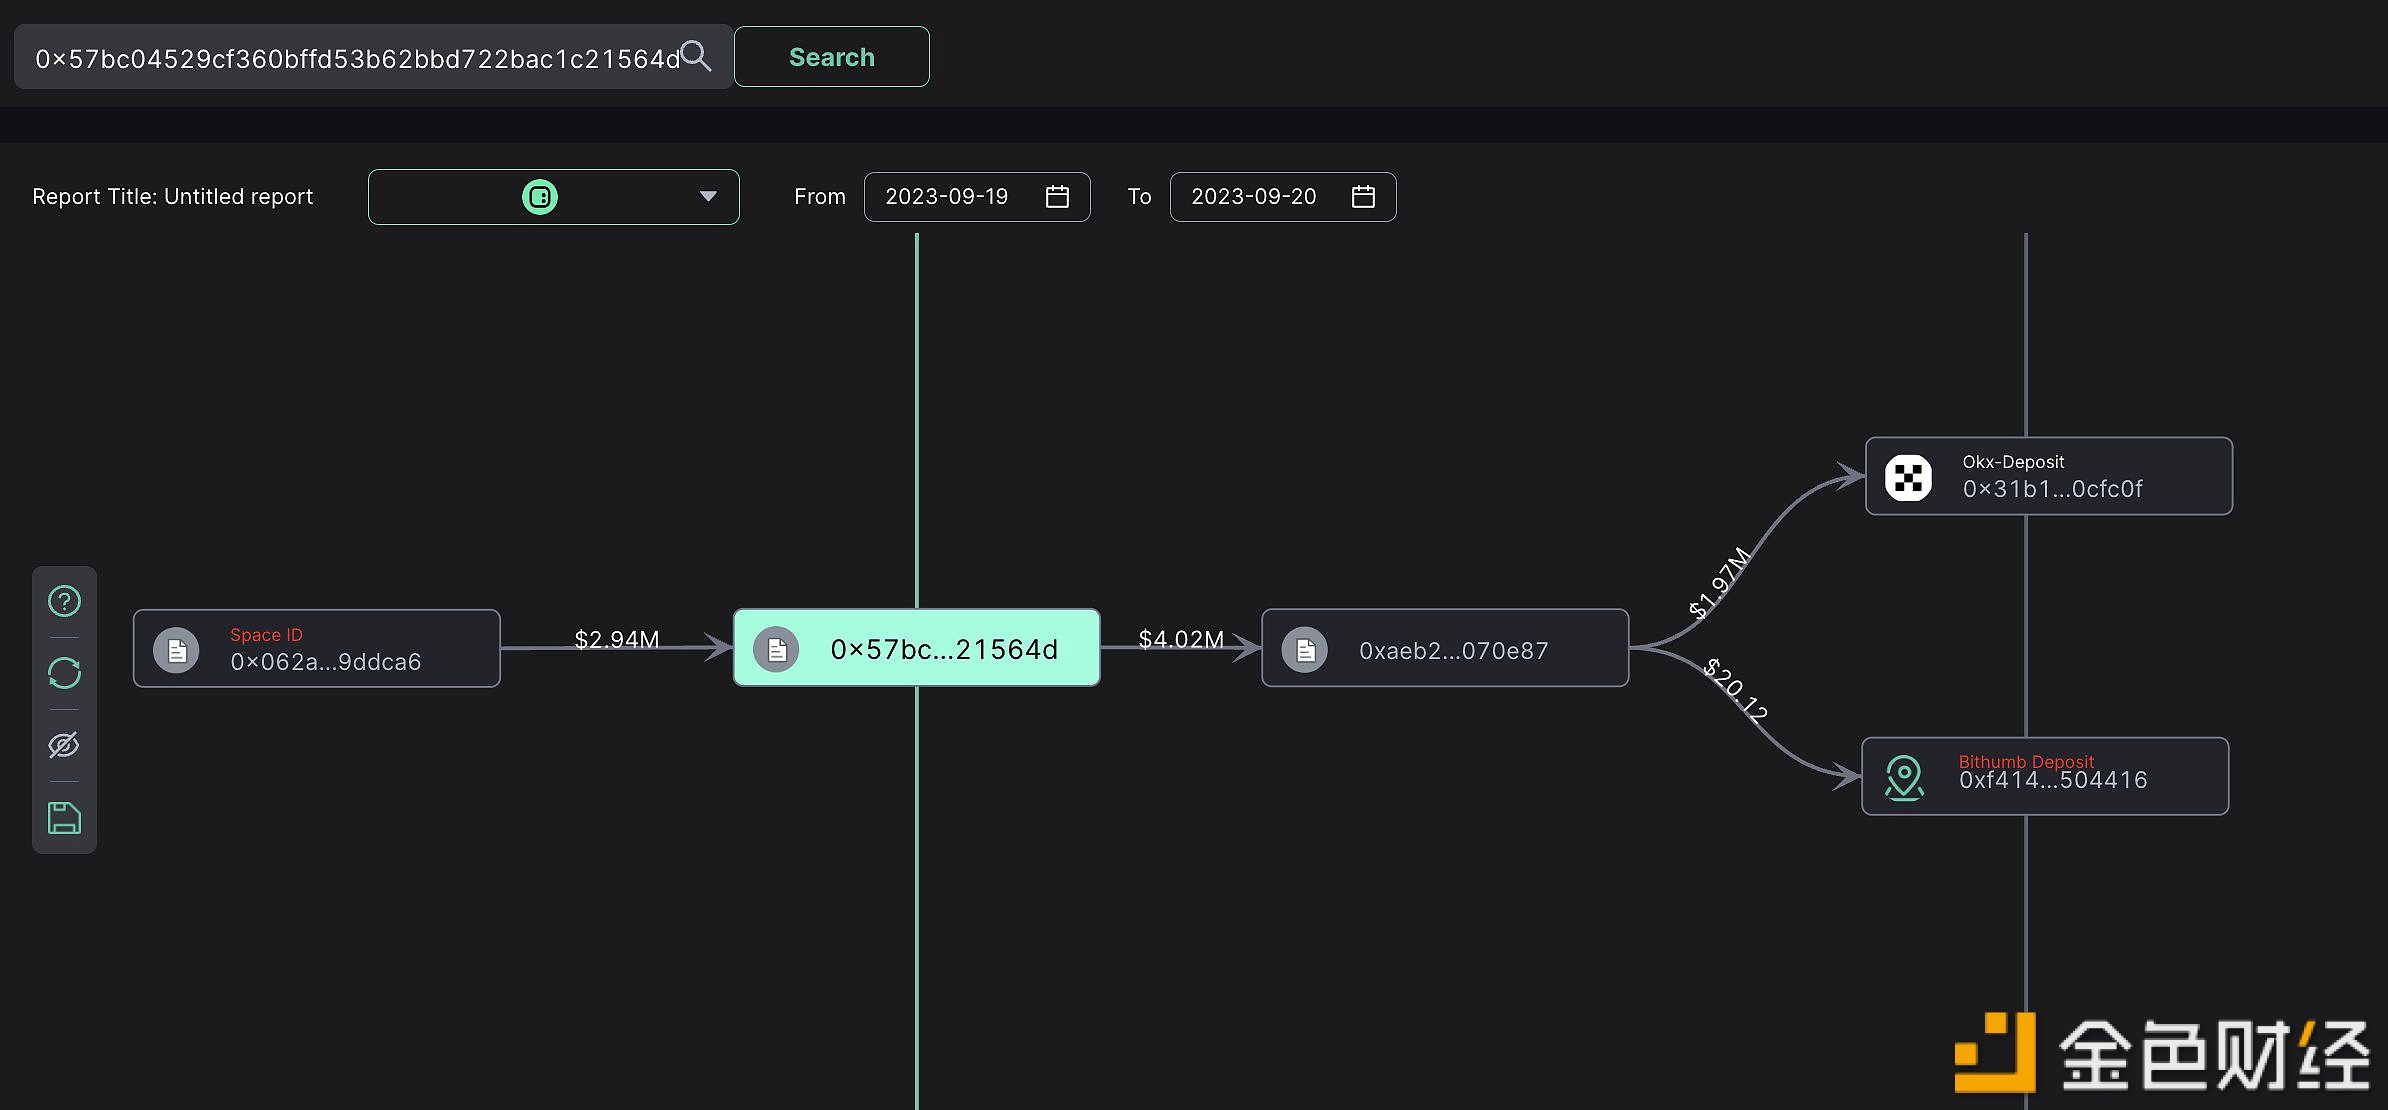Click the $1.97M transfer edge label
The width and height of the screenshot is (2388, 1110).
pos(1719,582)
